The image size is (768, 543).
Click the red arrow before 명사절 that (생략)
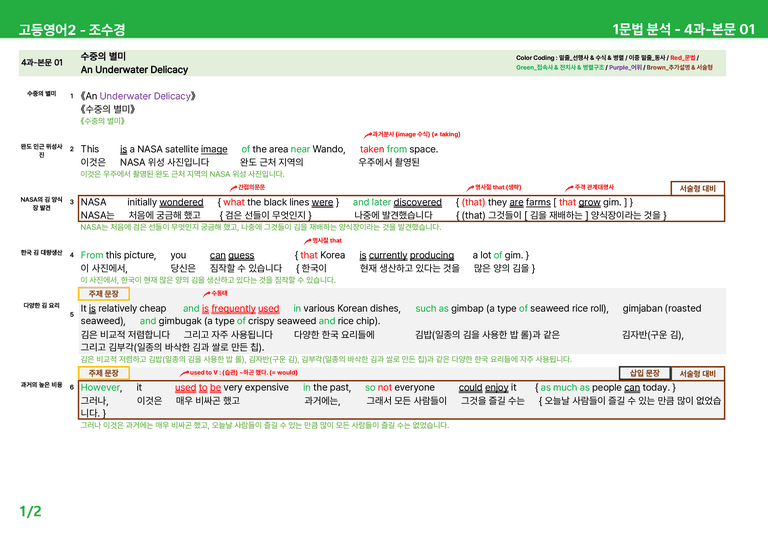point(470,188)
